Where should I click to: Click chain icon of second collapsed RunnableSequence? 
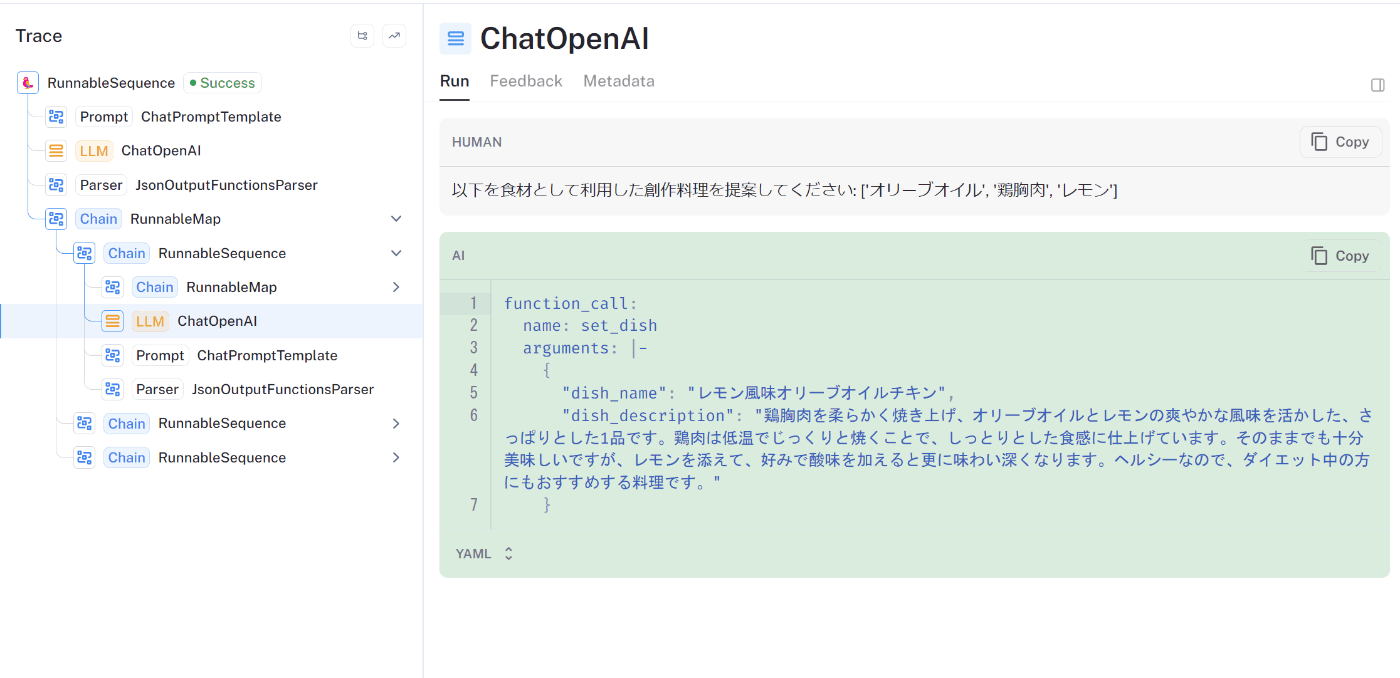pos(84,423)
